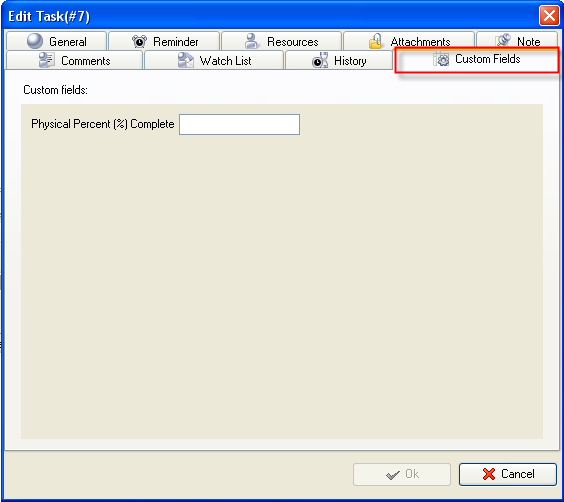Open the Watch List tab
This screenshot has height=502, width=564.
click(214, 60)
